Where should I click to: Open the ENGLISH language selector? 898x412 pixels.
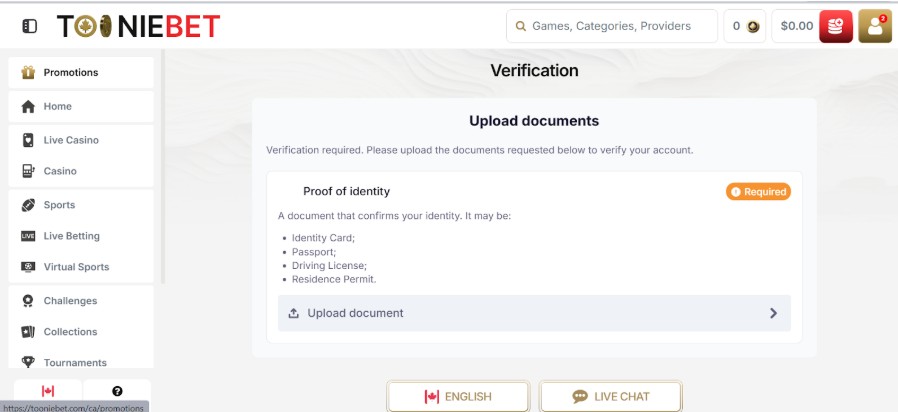pyautogui.click(x=458, y=396)
